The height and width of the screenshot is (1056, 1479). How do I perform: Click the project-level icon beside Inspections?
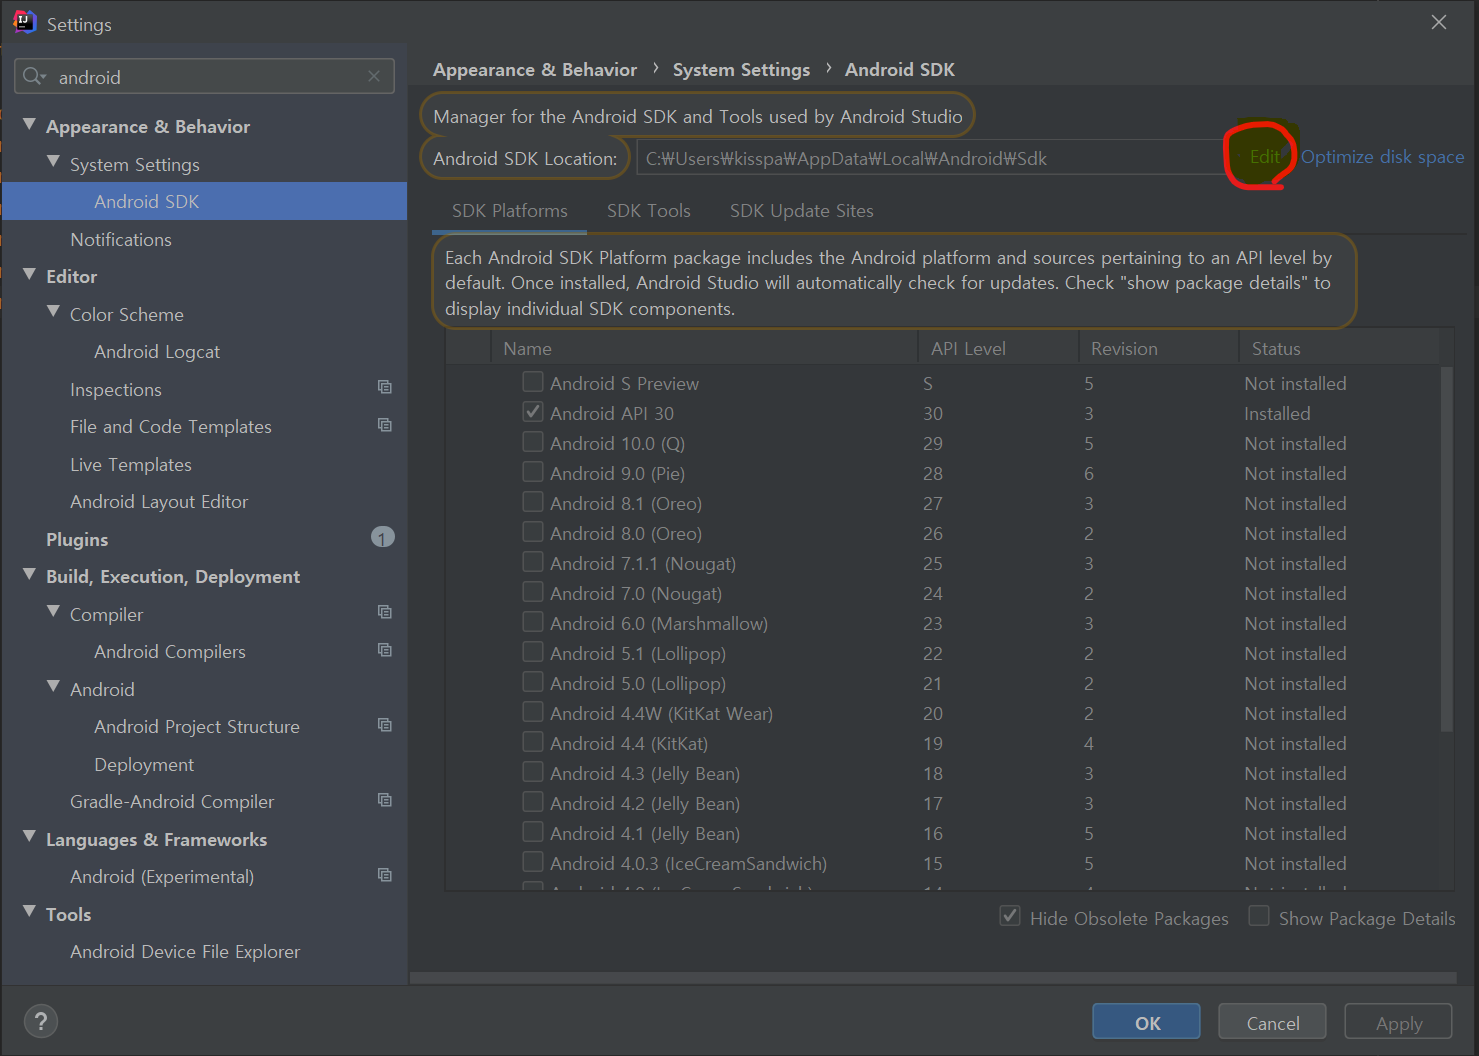[x=384, y=387]
